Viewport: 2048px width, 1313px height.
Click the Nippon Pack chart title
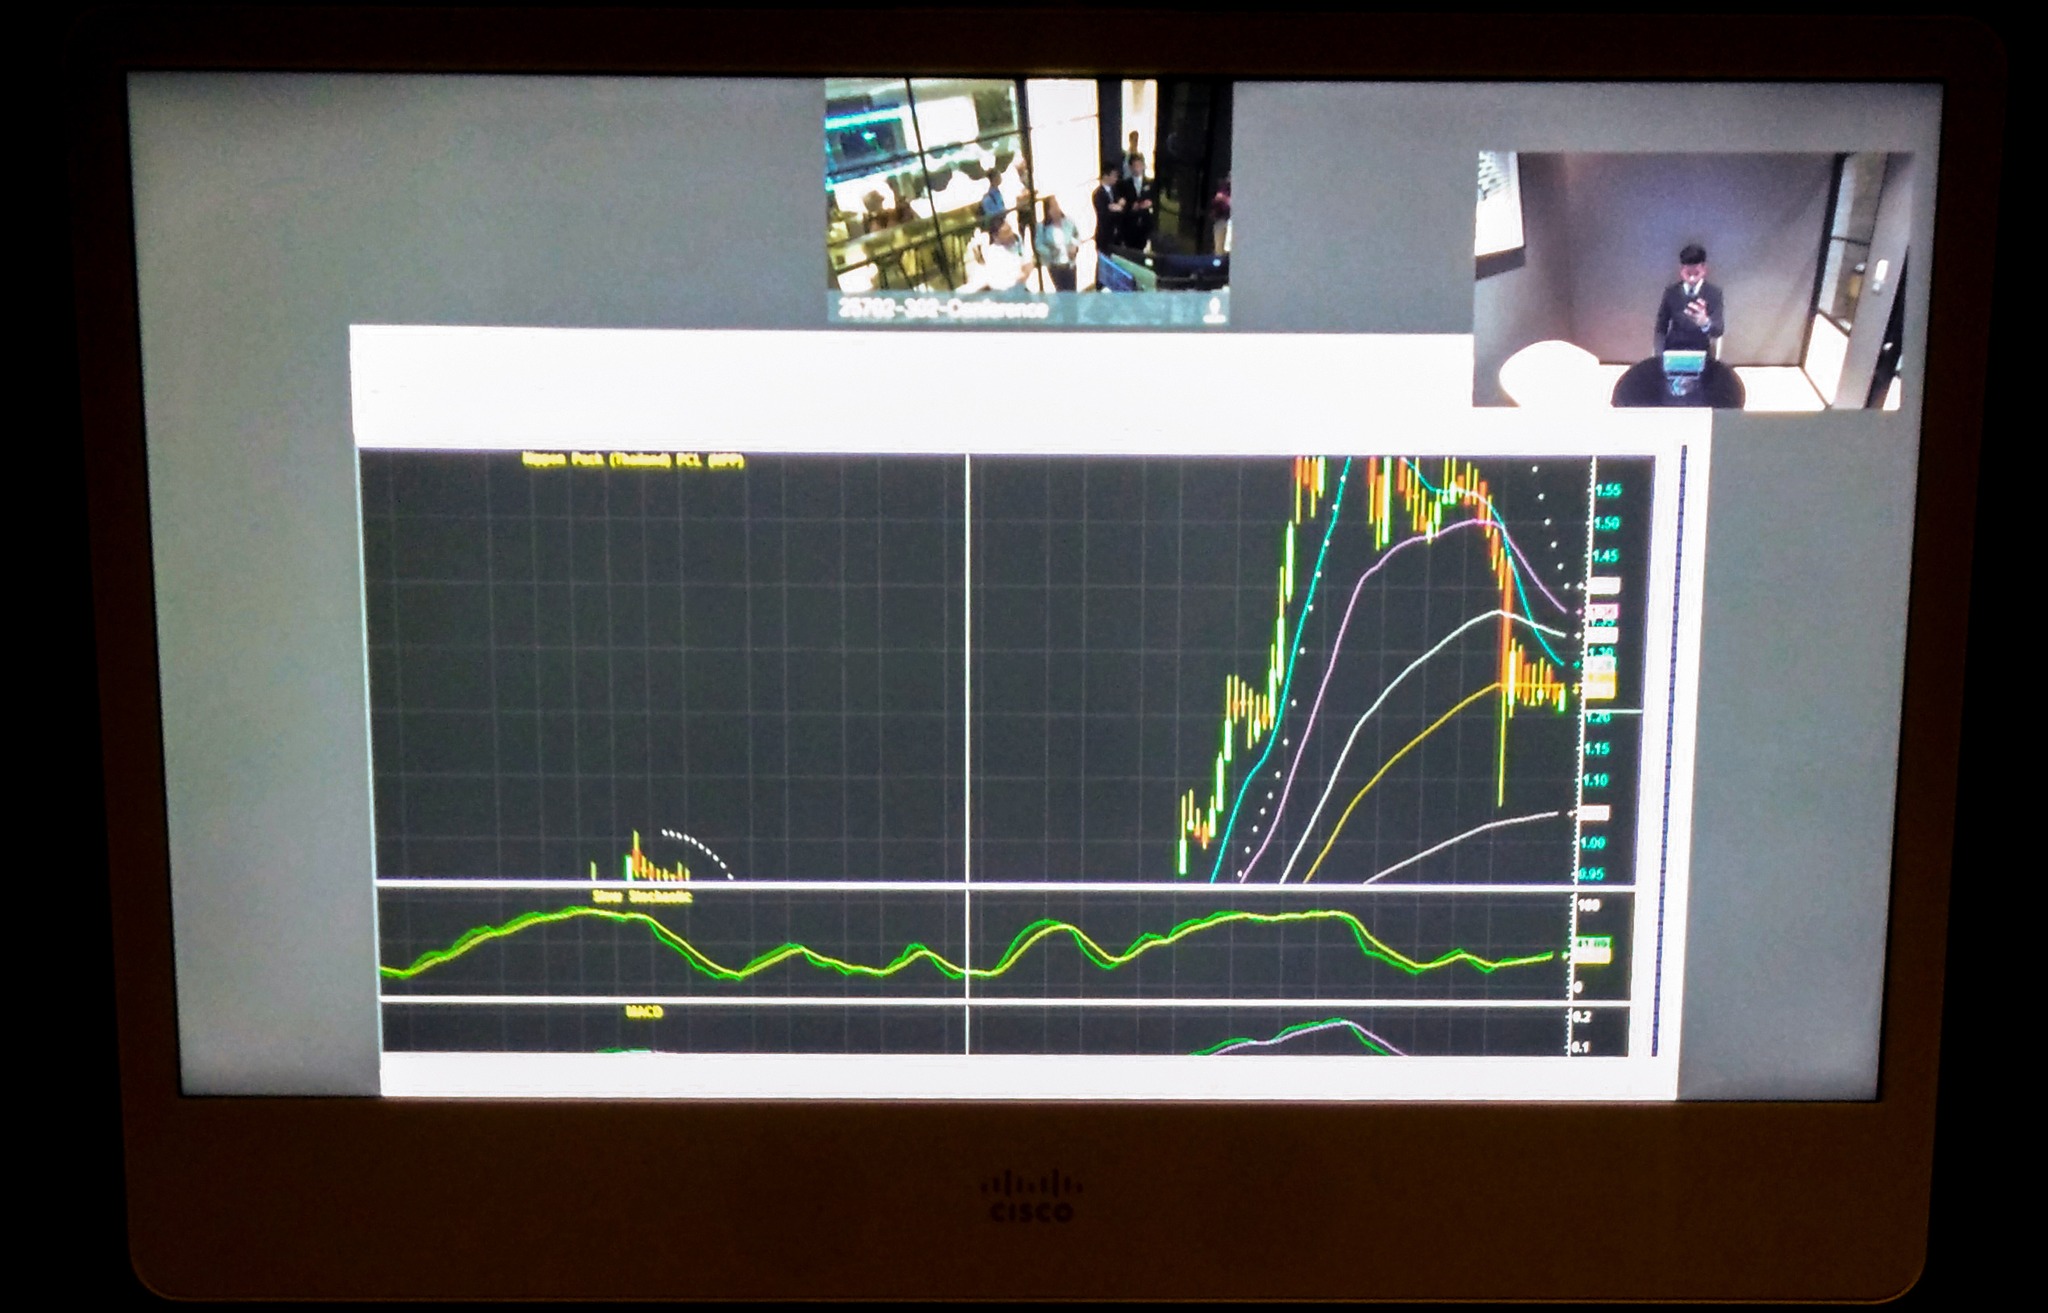633,461
